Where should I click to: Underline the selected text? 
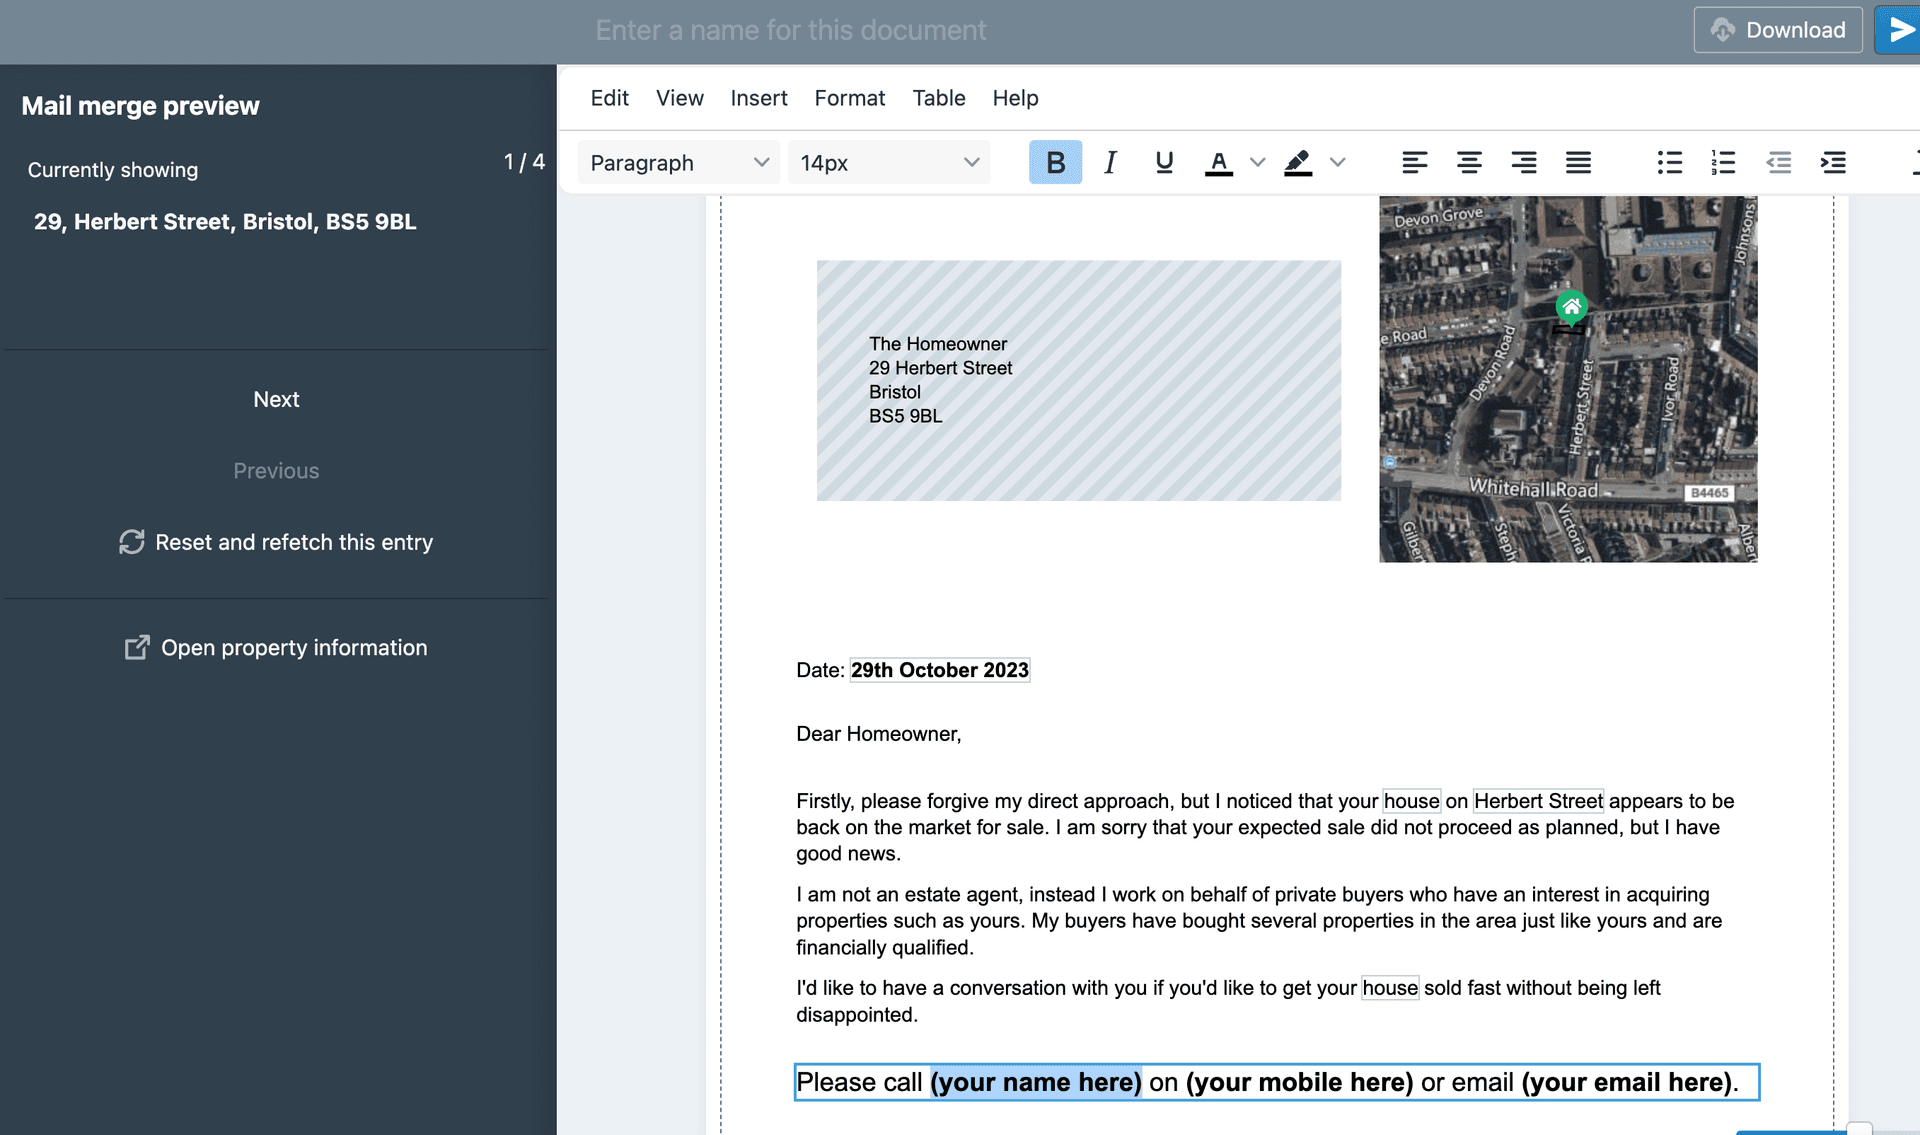(1164, 162)
